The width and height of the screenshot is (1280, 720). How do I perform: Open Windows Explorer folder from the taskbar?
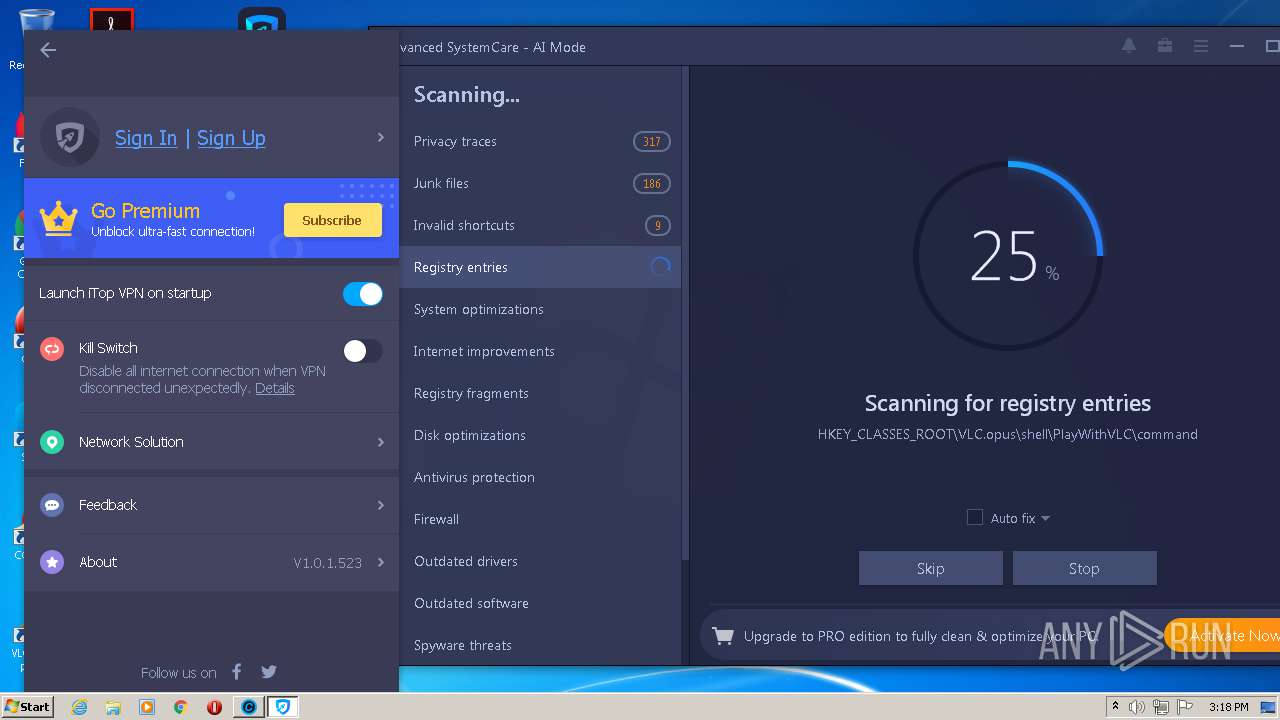[x=113, y=707]
